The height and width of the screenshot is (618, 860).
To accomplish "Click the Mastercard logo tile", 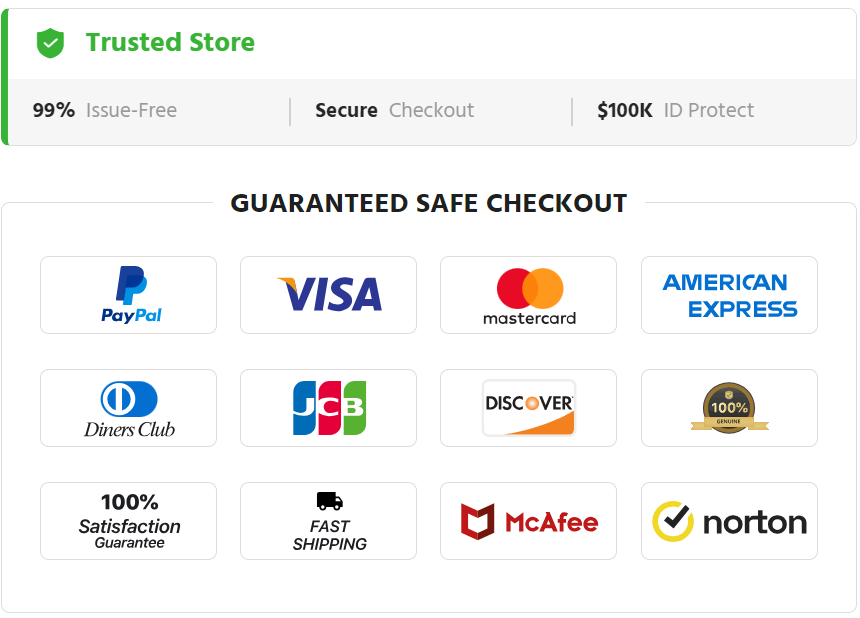I will pyautogui.click(x=528, y=295).
